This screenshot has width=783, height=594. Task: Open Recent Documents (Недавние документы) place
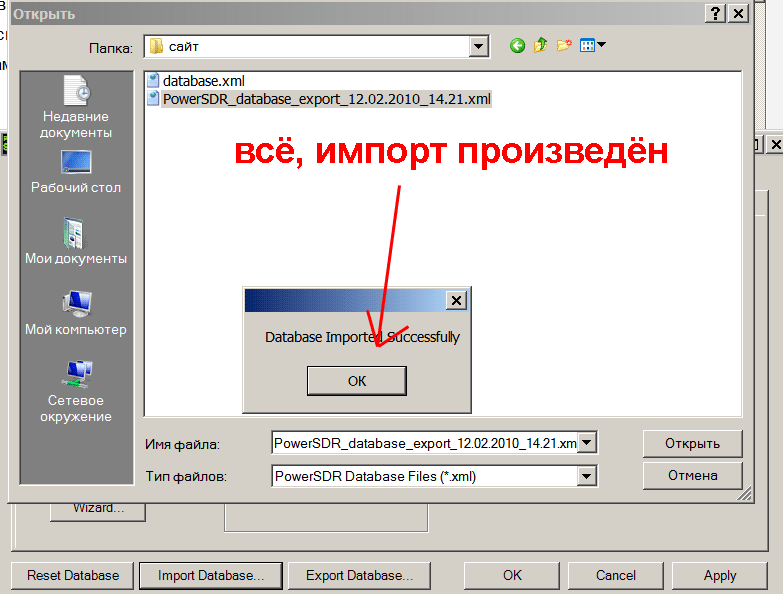point(76,107)
